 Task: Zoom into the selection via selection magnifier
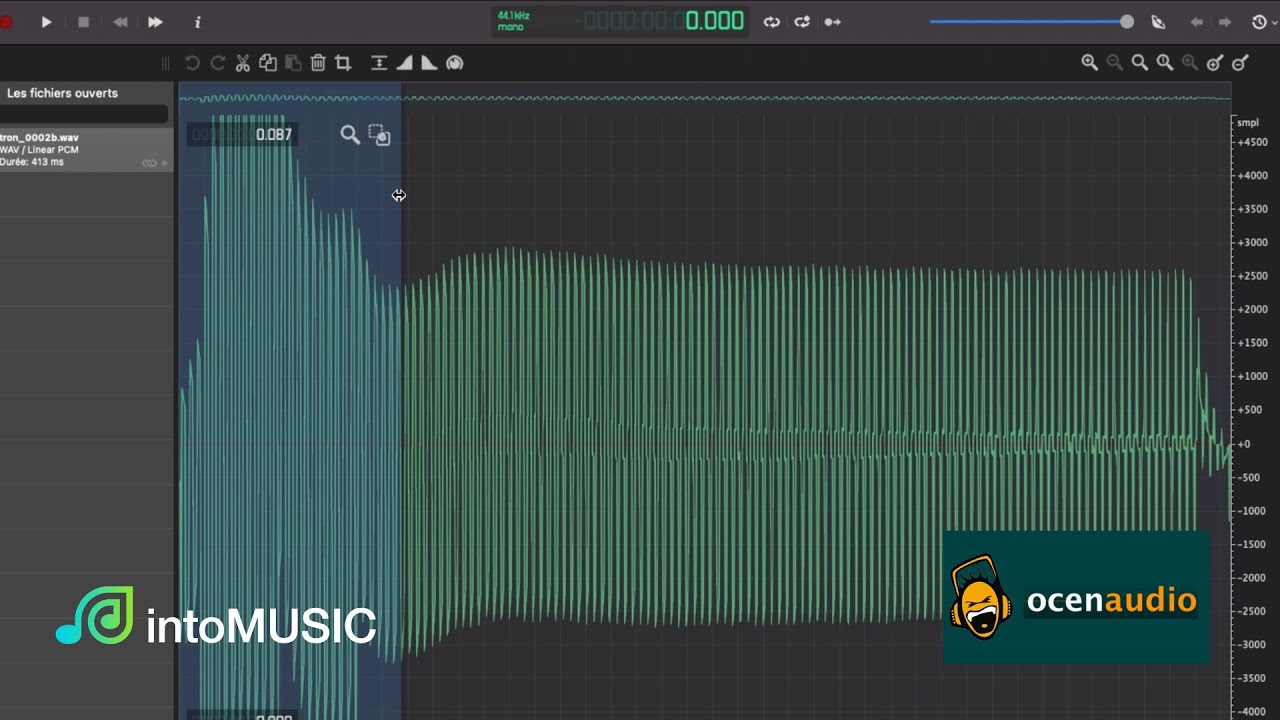[350, 135]
